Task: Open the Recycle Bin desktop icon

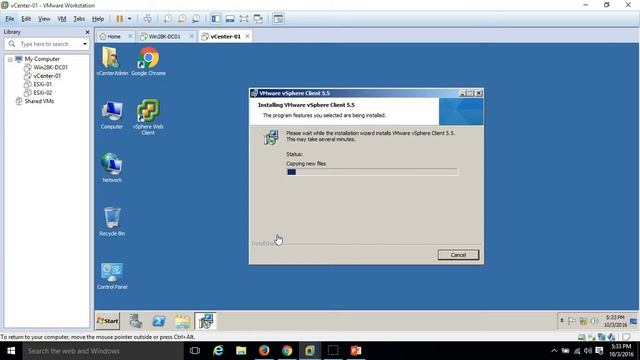Action: pyautogui.click(x=112, y=222)
